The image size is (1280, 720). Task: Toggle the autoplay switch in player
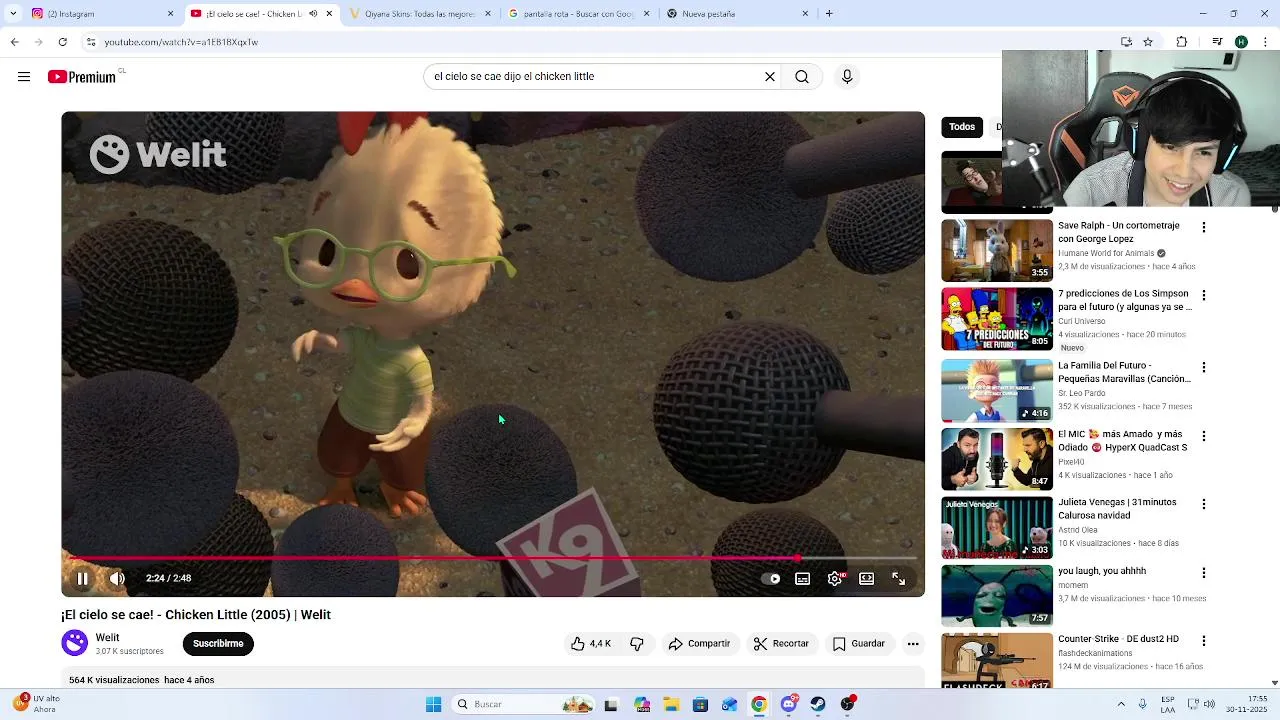click(x=771, y=578)
